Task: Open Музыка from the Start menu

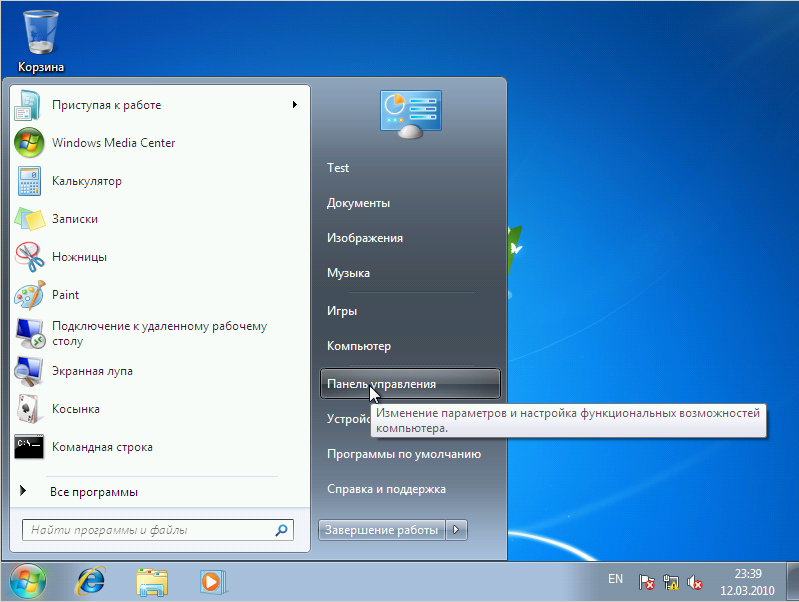Action: pos(349,273)
